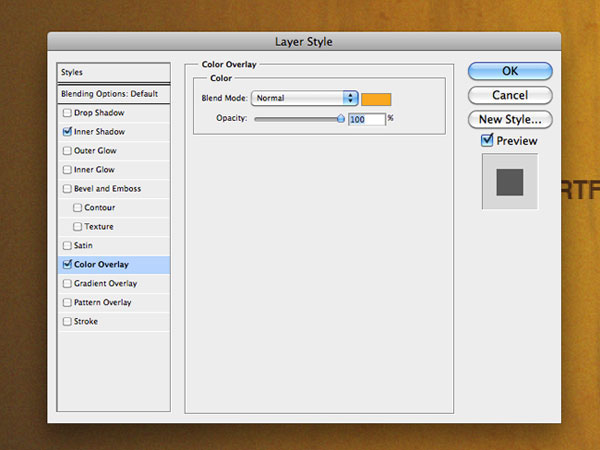The width and height of the screenshot is (600, 450).
Task: Click the Opacity percentage input field
Action: (x=367, y=118)
